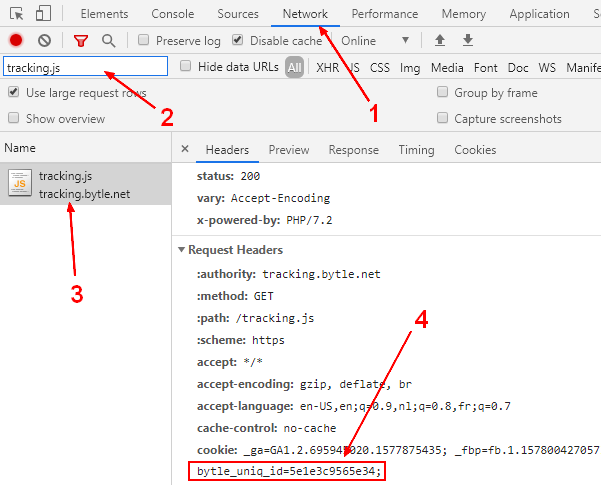This screenshot has height=485, width=601.
Task: Click the import HAR upload arrow icon
Action: (x=440, y=41)
